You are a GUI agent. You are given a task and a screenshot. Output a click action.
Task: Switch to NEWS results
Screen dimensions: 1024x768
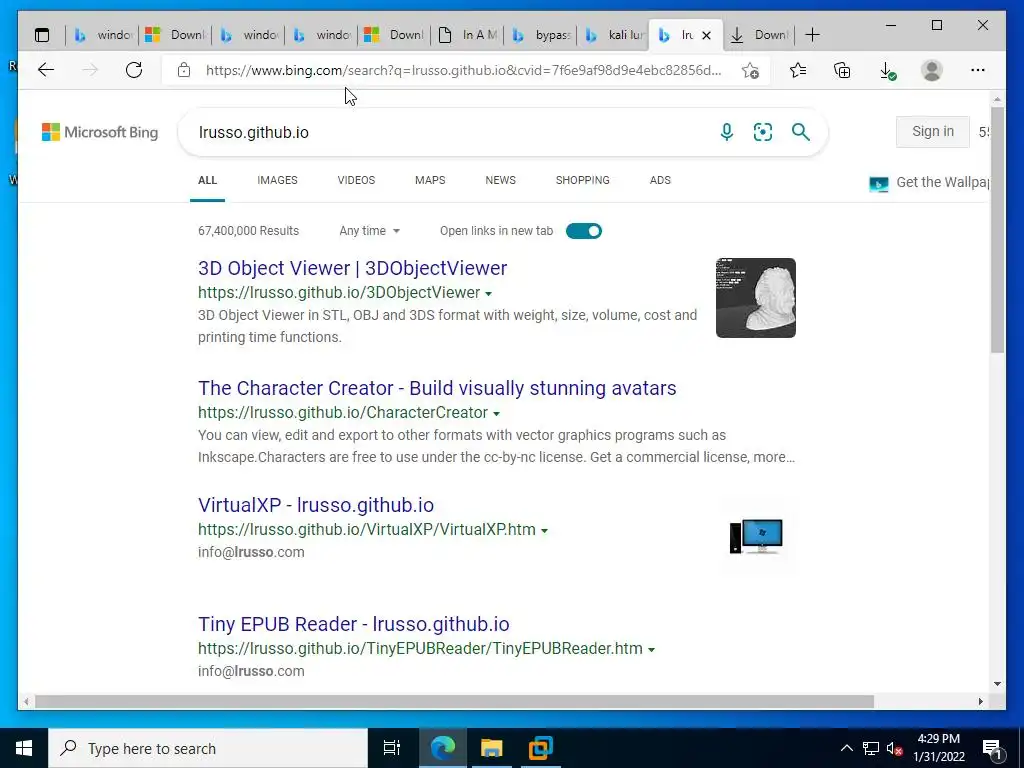pyautogui.click(x=501, y=180)
